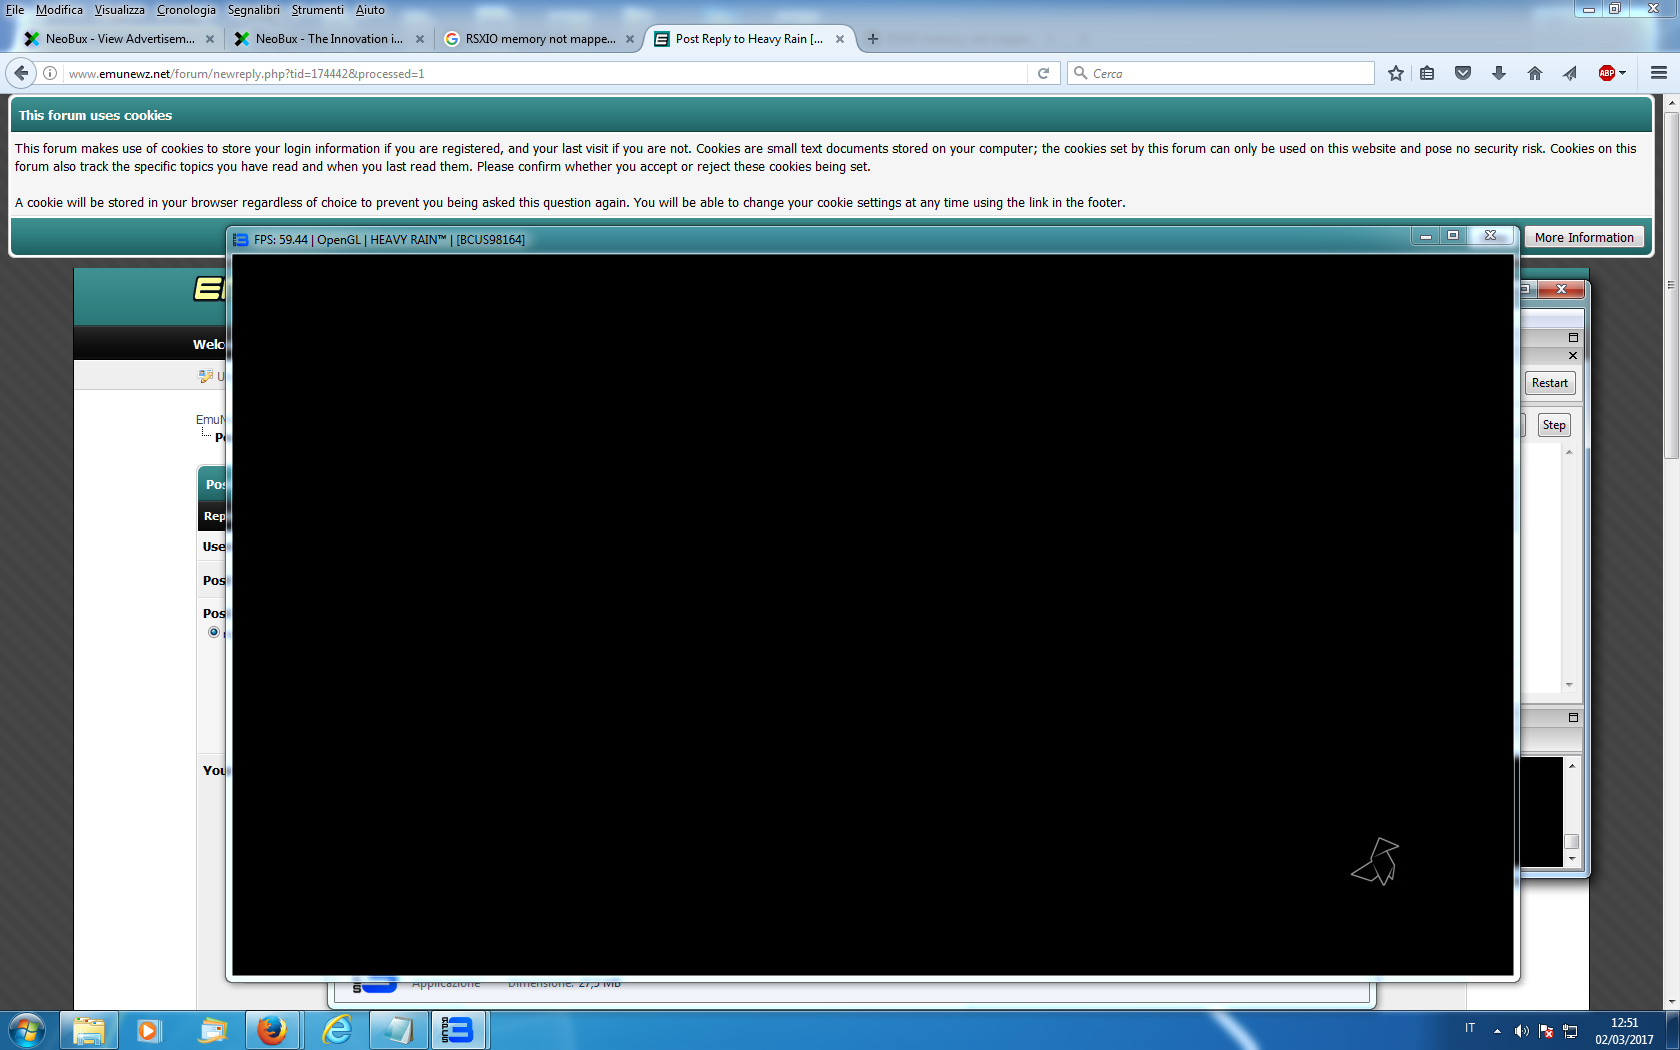Click the More Information button
1680x1050 pixels.
click(x=1584, y=238)
